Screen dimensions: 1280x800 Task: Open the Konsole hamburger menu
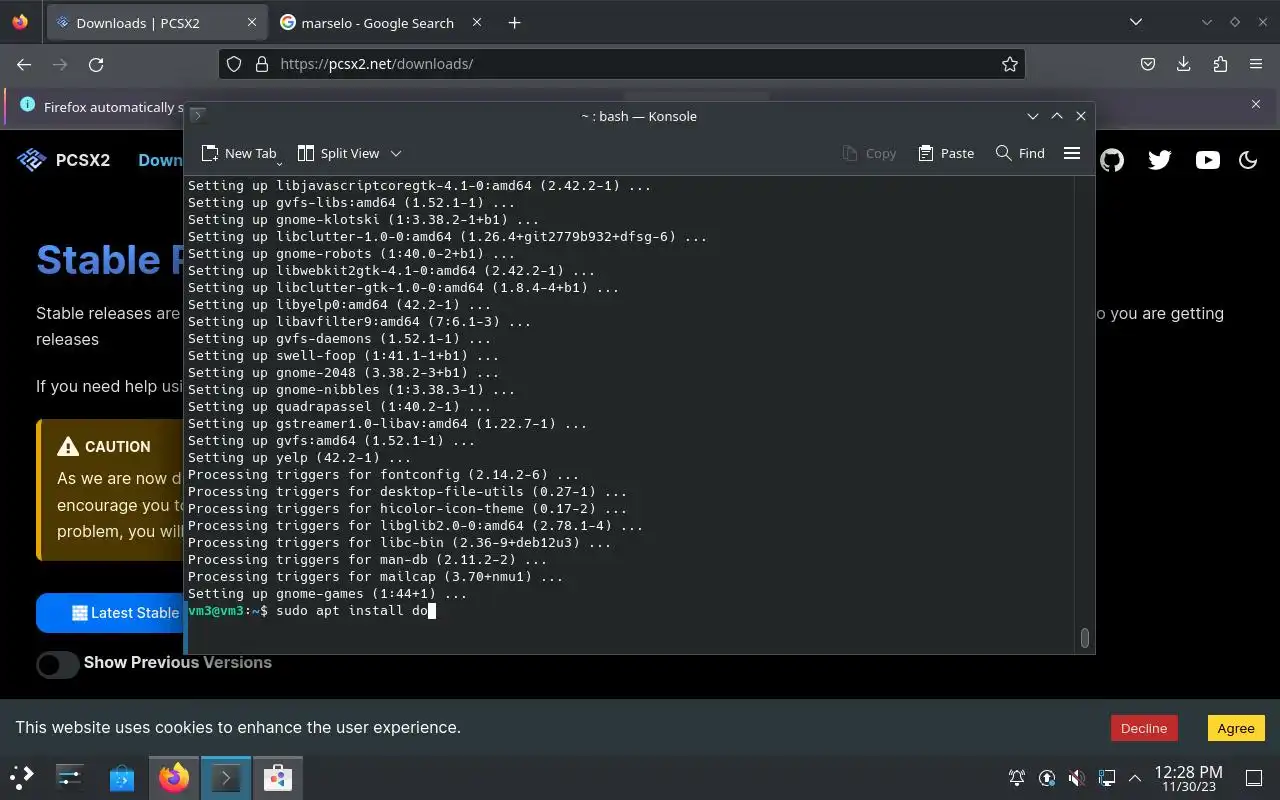tap(1072, 153)
